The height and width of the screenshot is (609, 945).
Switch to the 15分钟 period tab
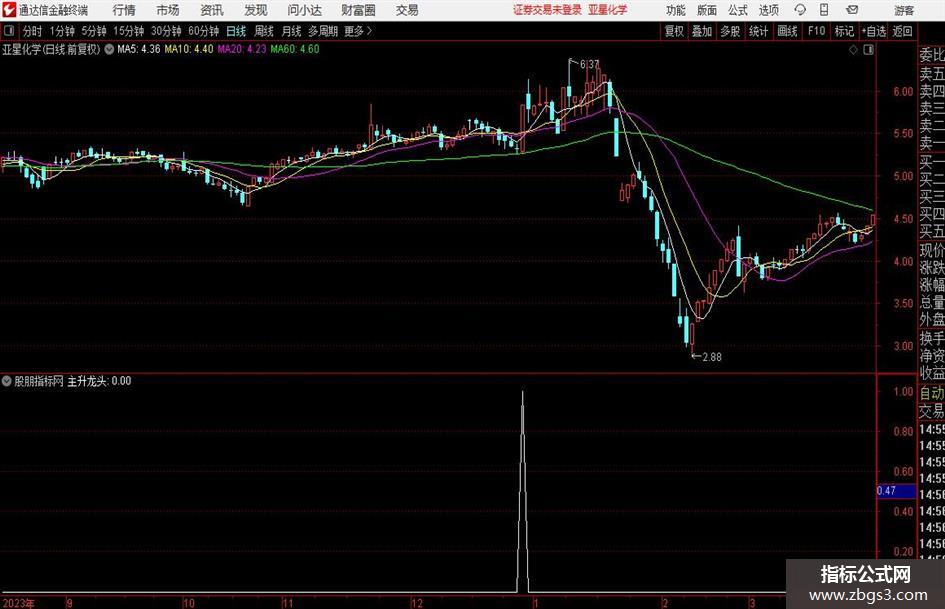pyautogui.click(x=128, y=31)
